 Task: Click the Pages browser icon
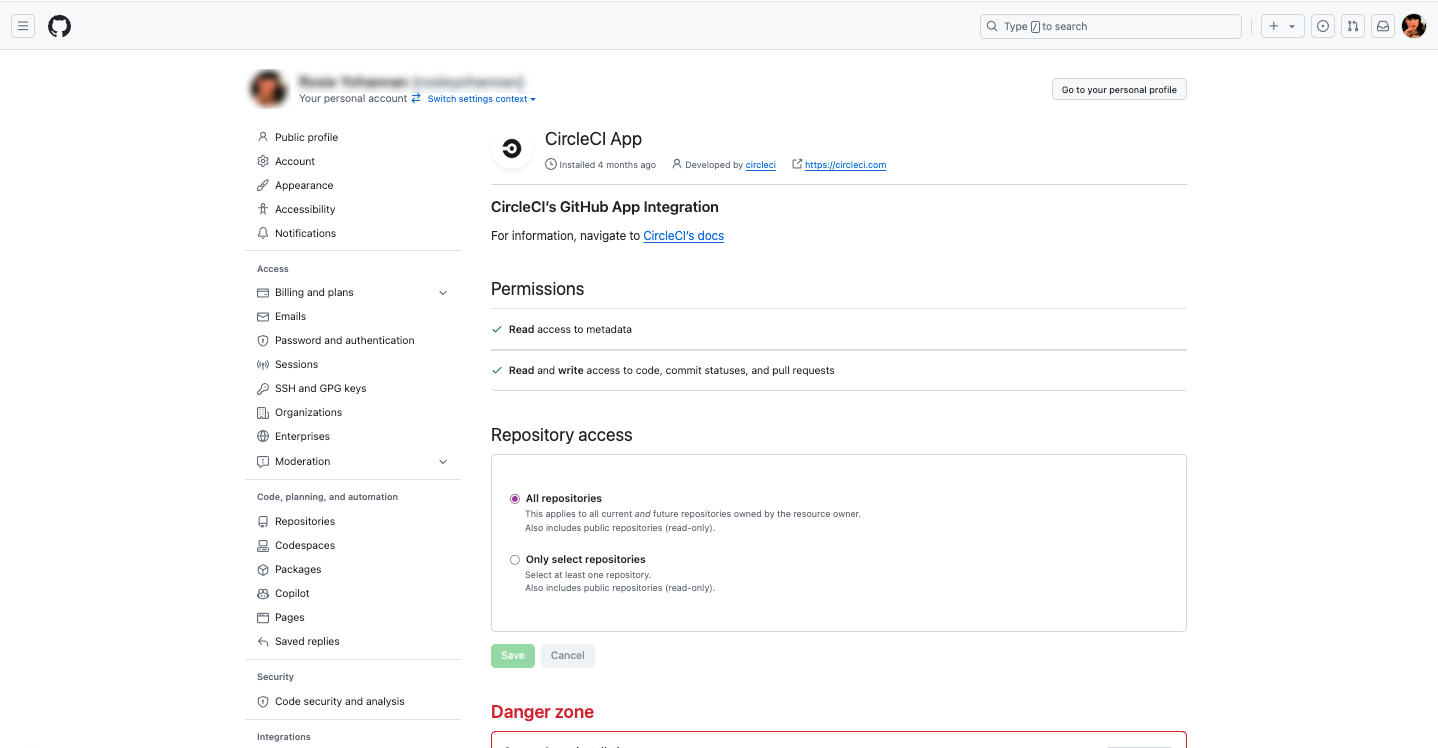263,617
